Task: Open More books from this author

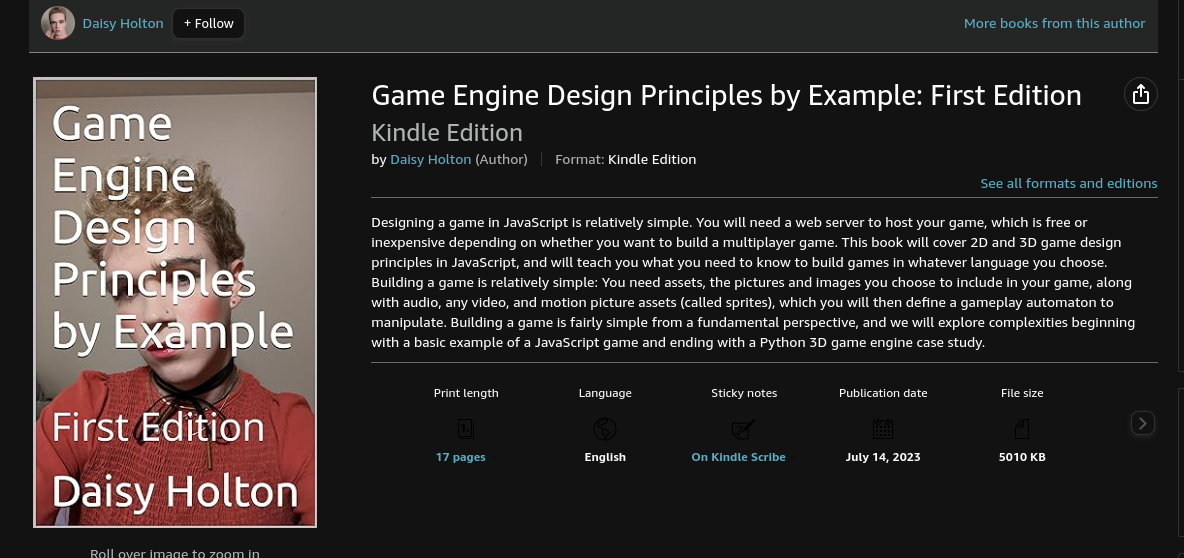Action: (x=1054, y=23)
